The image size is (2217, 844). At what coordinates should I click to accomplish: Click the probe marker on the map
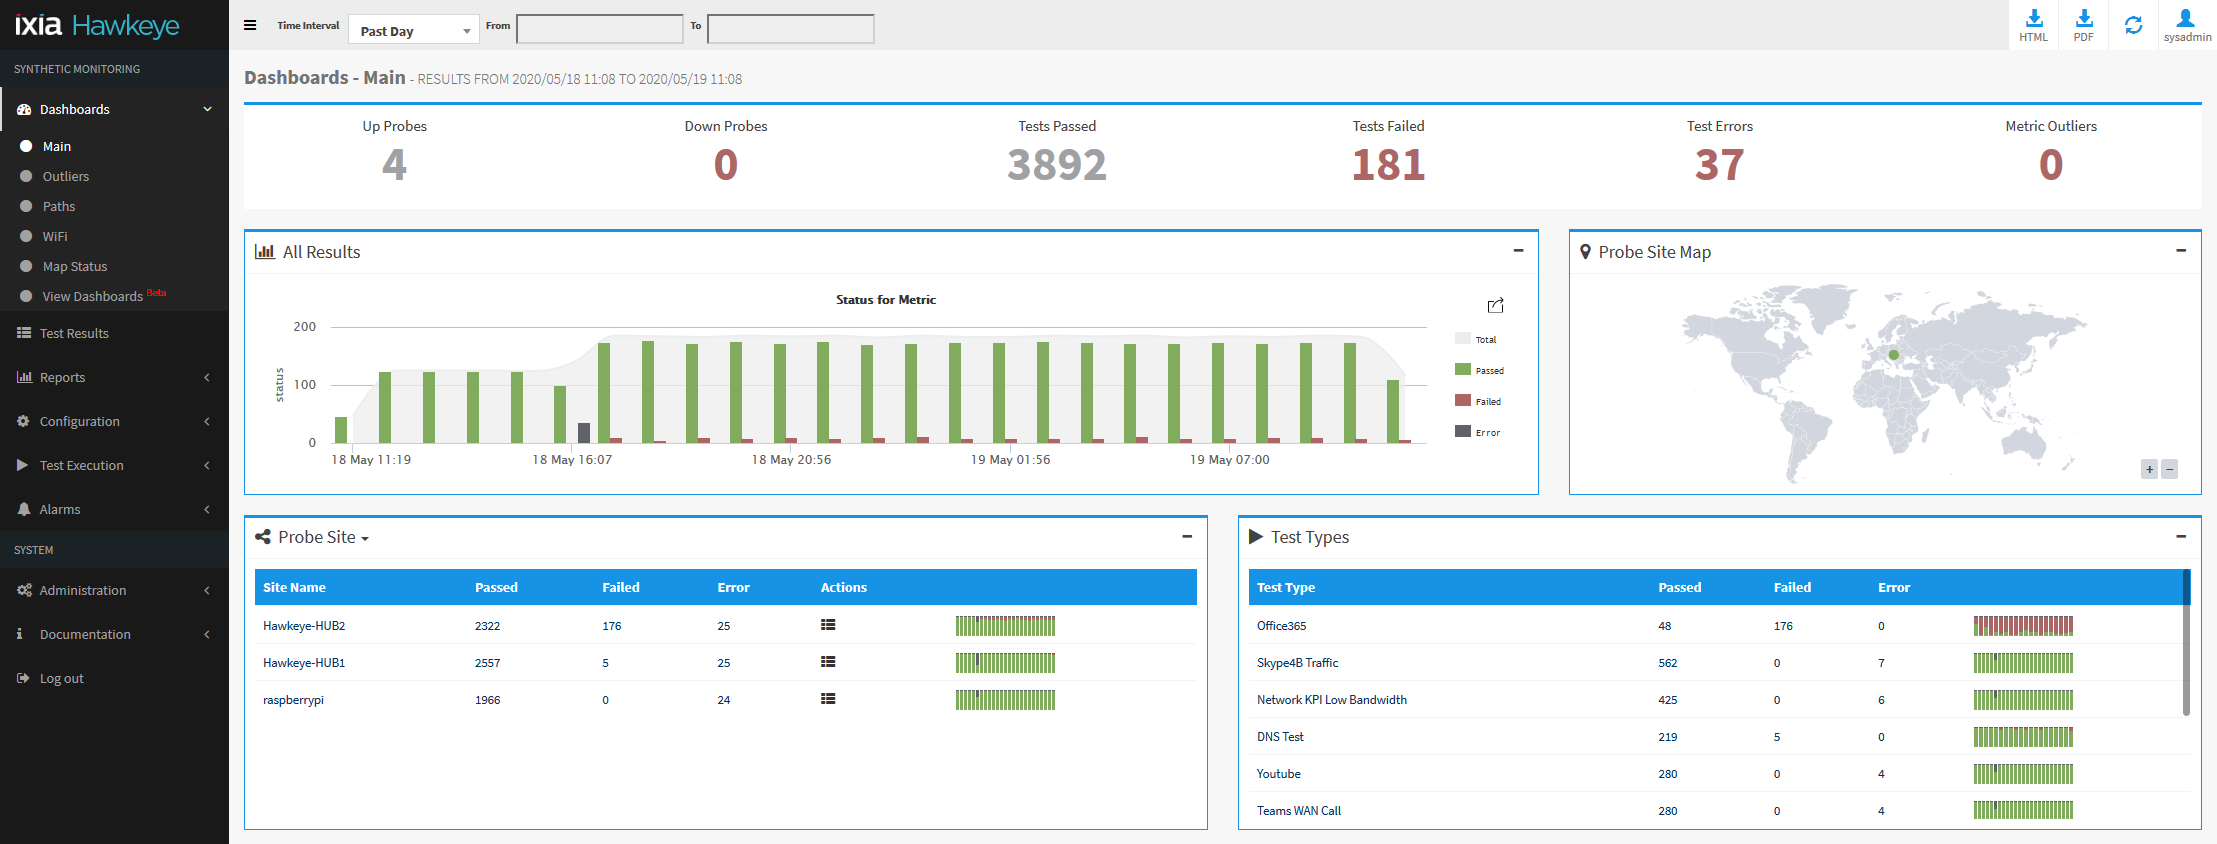click(x=1893, y=354)
